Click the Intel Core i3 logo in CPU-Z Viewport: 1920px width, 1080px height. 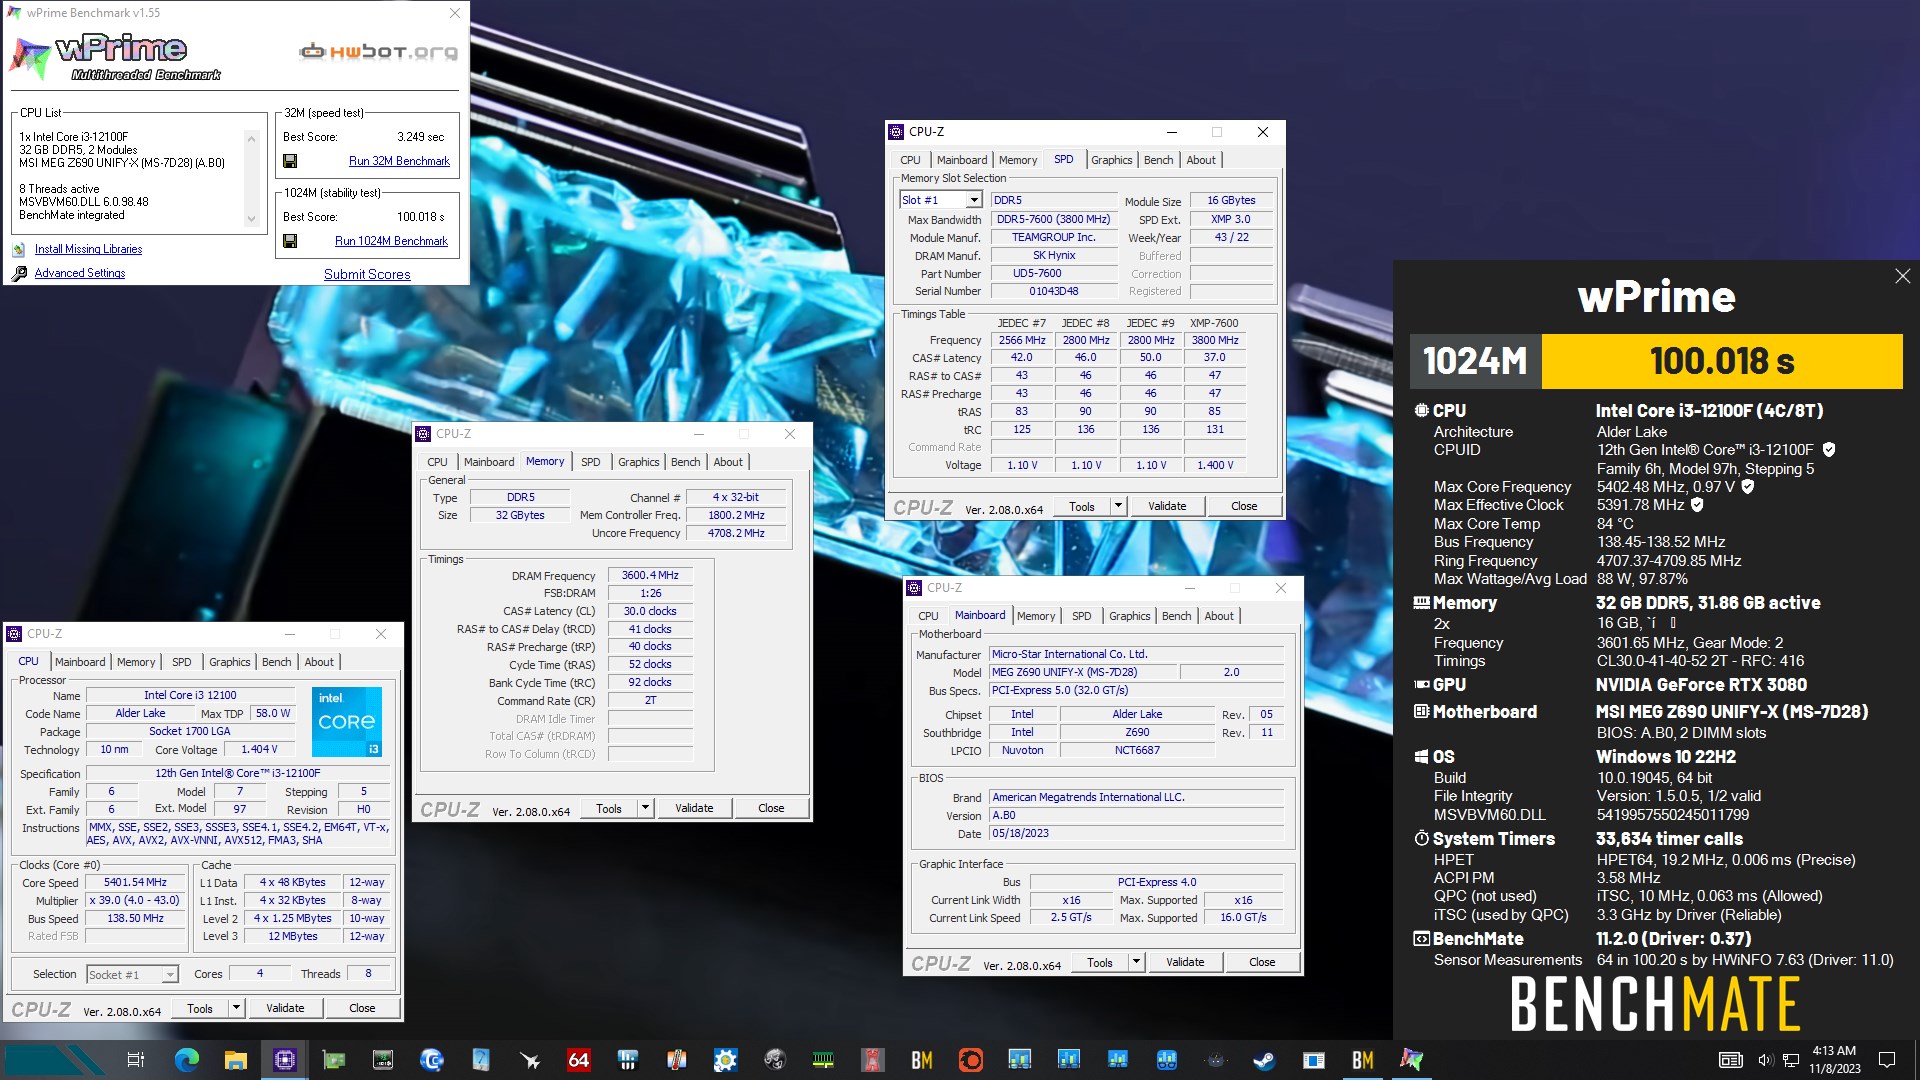(347, 722)
